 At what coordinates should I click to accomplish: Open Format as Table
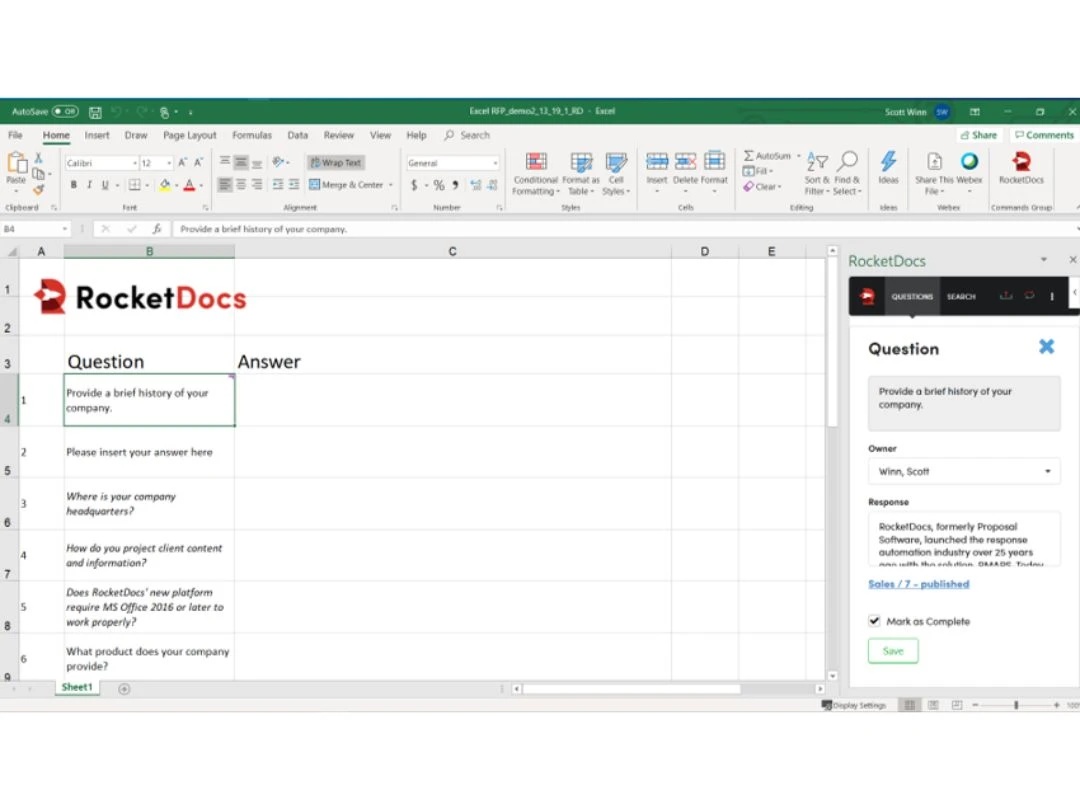coord(581,174)
